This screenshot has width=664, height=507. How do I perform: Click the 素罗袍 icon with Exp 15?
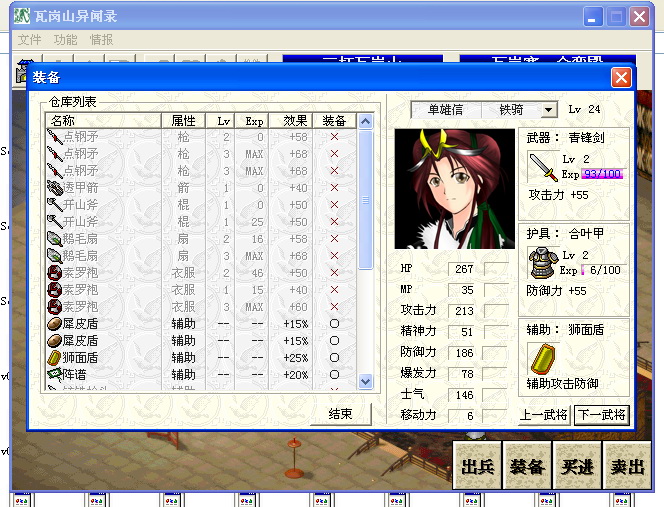[54, 290]
